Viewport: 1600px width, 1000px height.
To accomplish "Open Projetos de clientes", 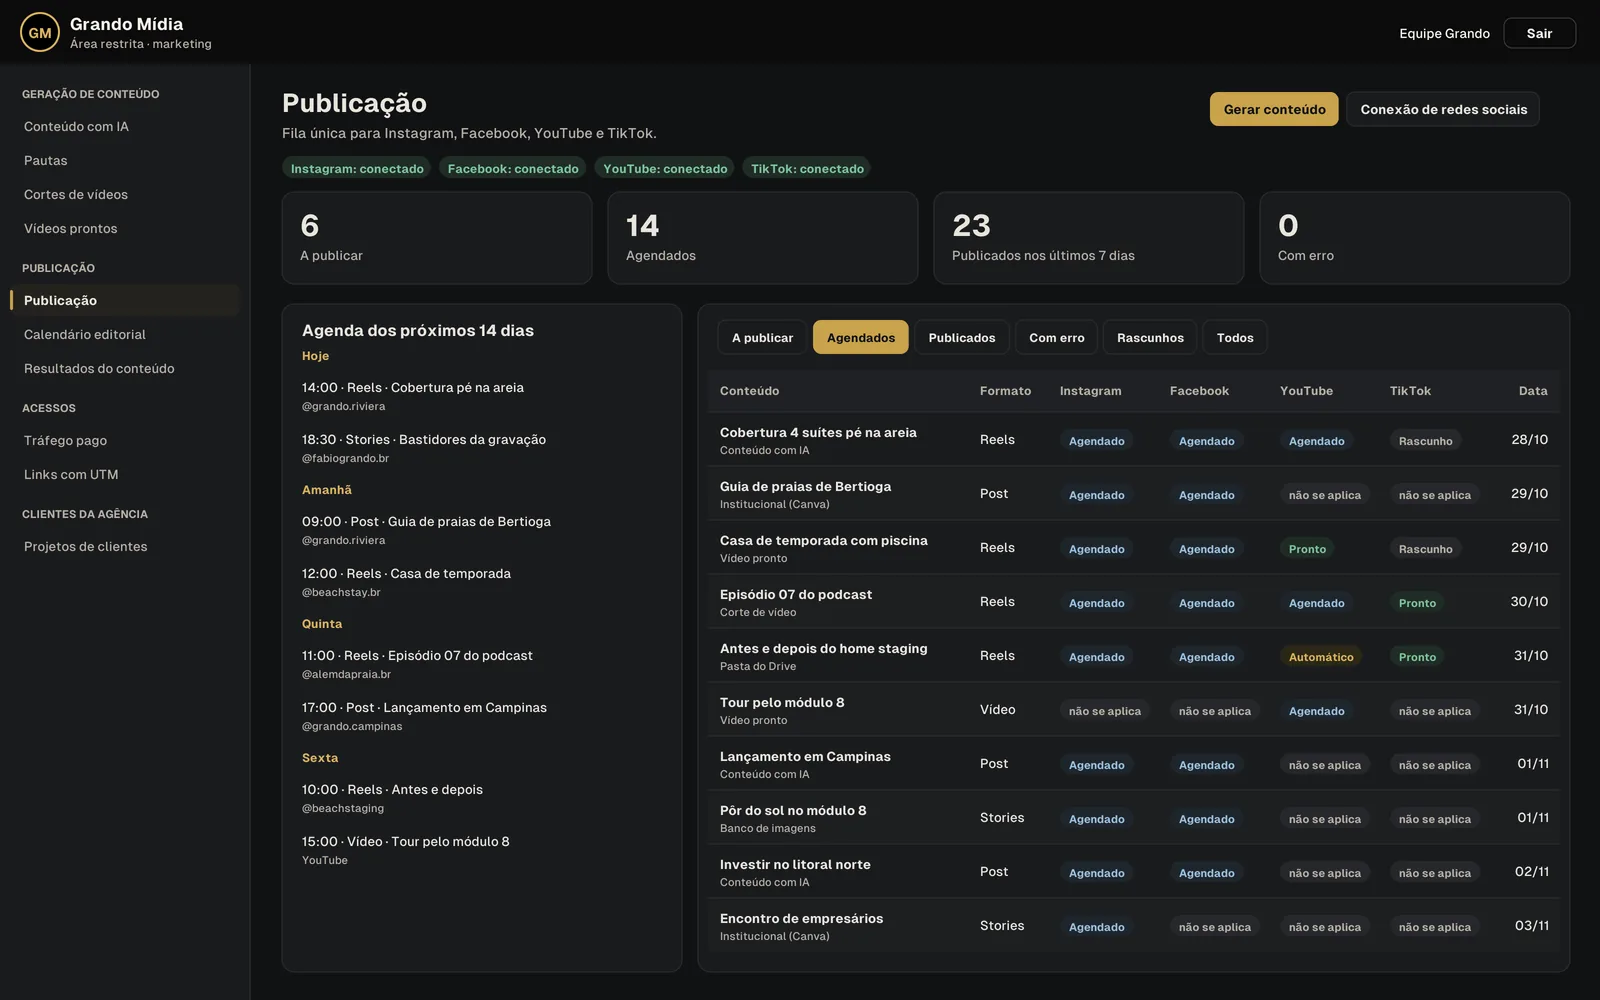I will point(125,547).
